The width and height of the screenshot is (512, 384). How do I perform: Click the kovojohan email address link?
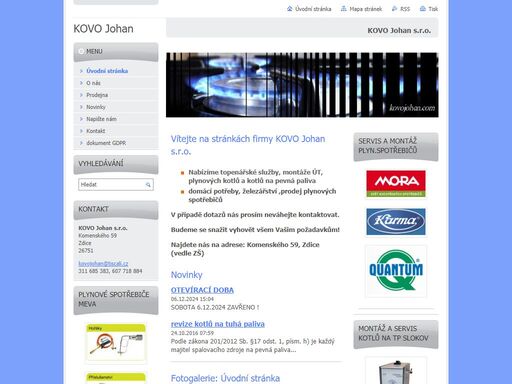point(103,263)
